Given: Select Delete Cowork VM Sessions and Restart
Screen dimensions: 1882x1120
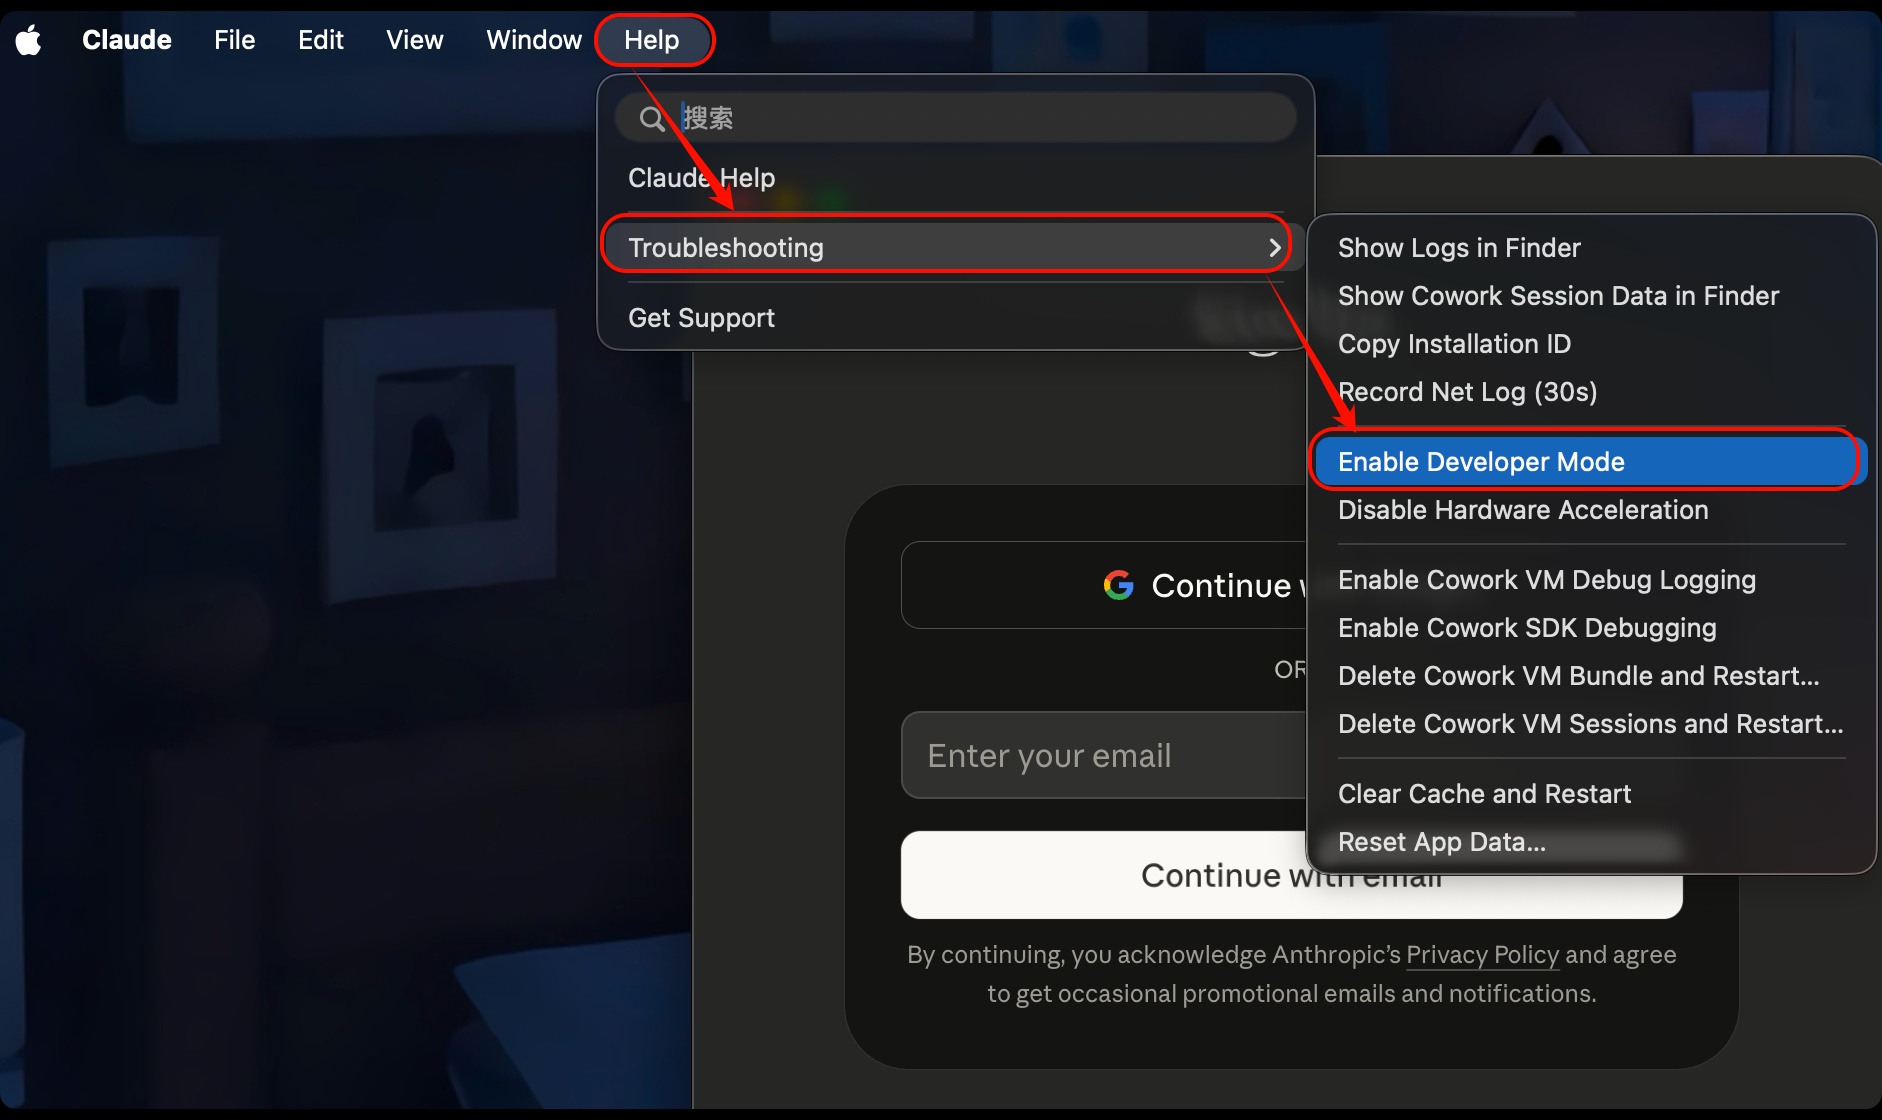Looking at the screenshot, I should pos(1591,724).
